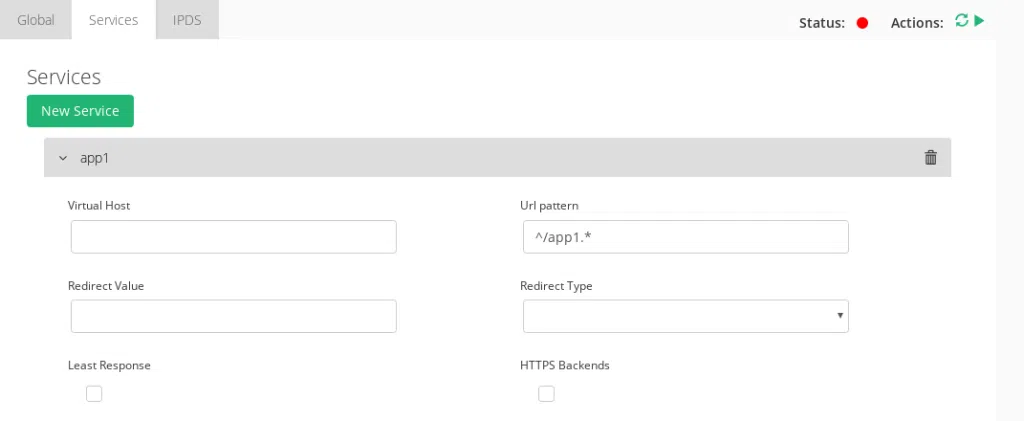
Task: Tick the HTTPS Backends checkbox
Action: click(546, 394)
